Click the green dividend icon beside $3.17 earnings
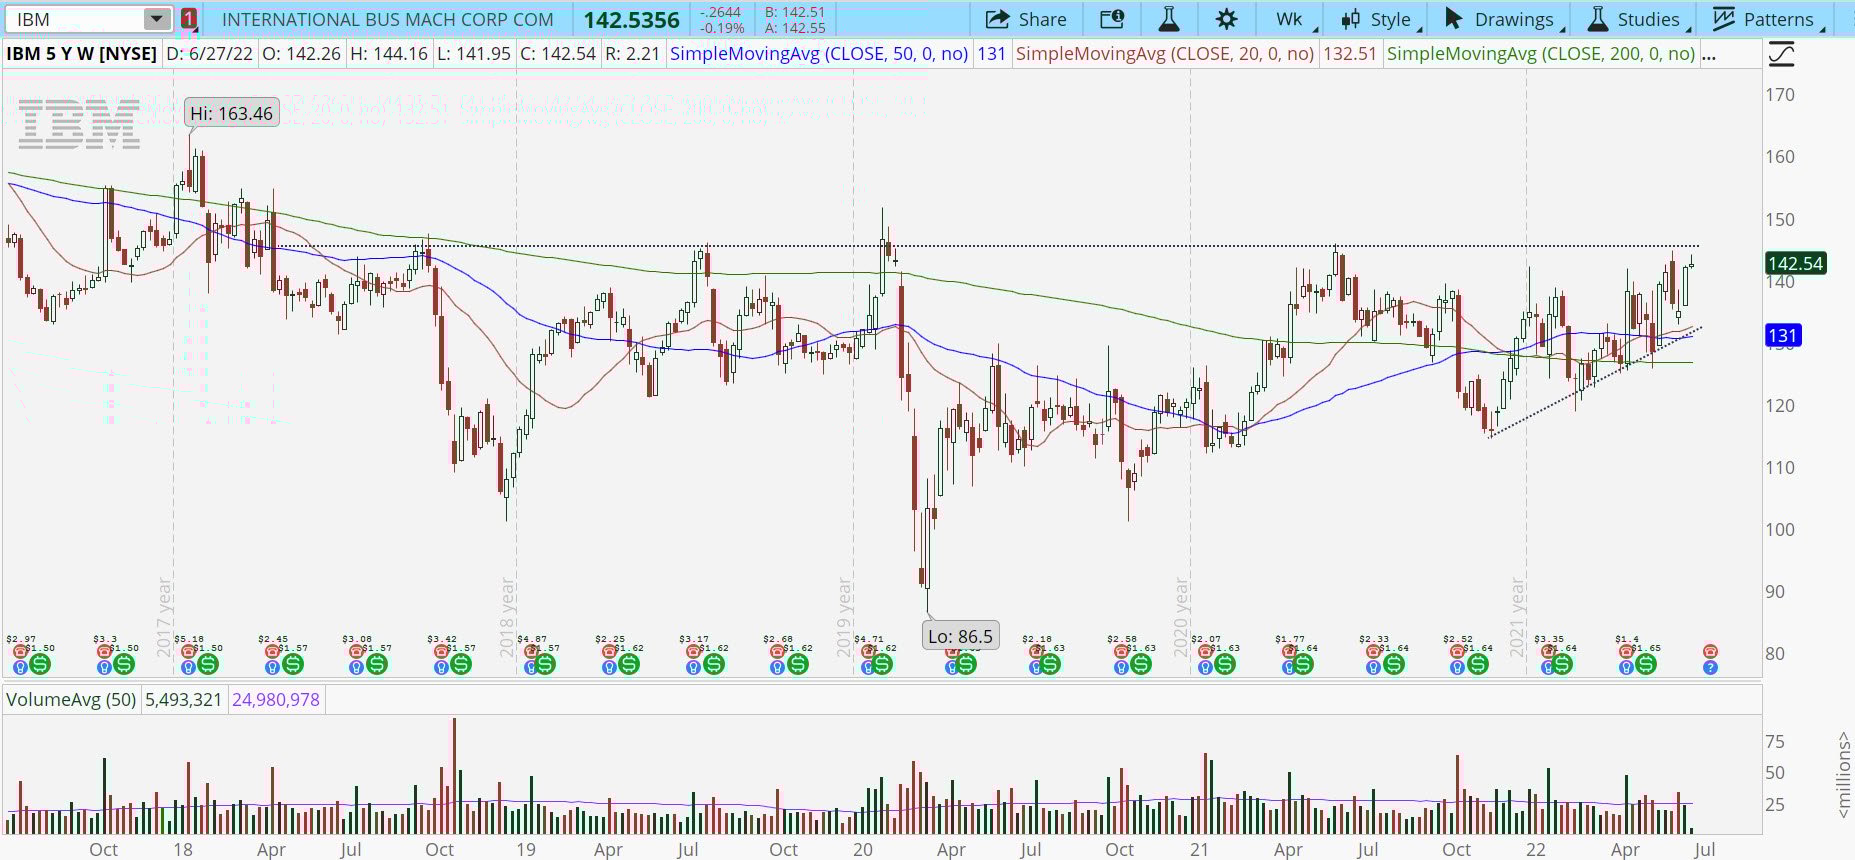The image size is (1855, 860). tap(713, 664)
